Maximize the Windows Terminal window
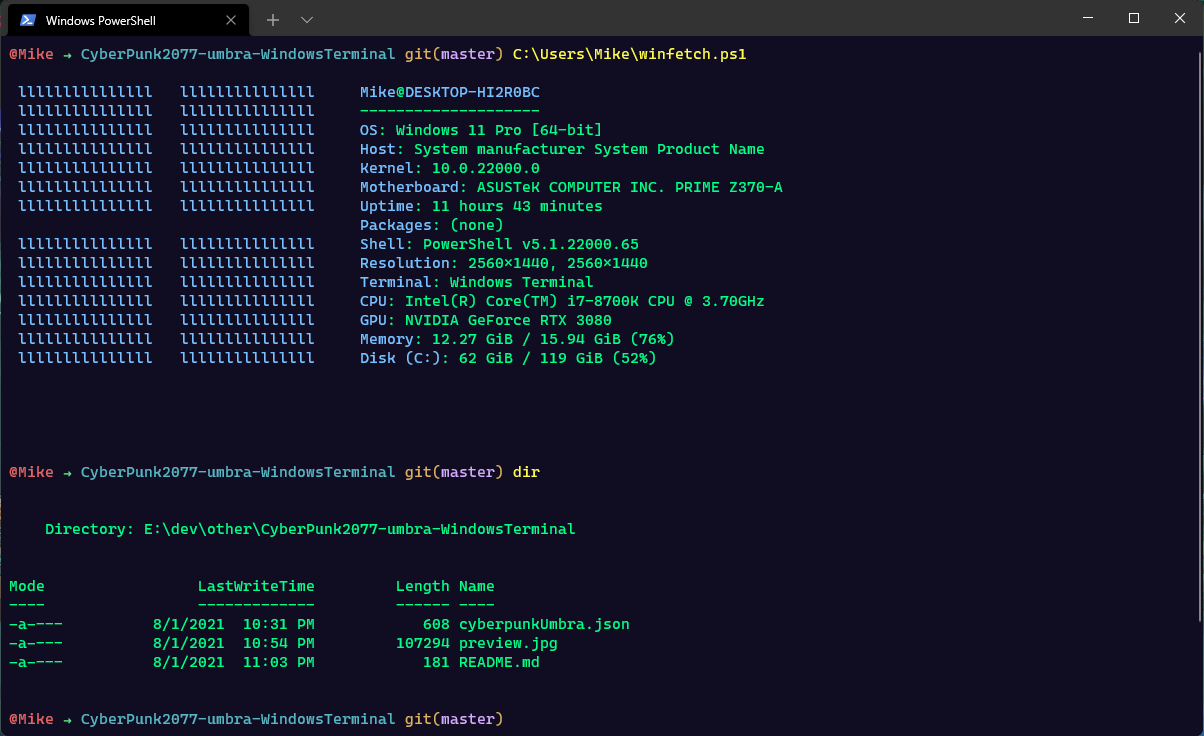The height and width of the screenshot is (736, 1204). (1134, 18)
